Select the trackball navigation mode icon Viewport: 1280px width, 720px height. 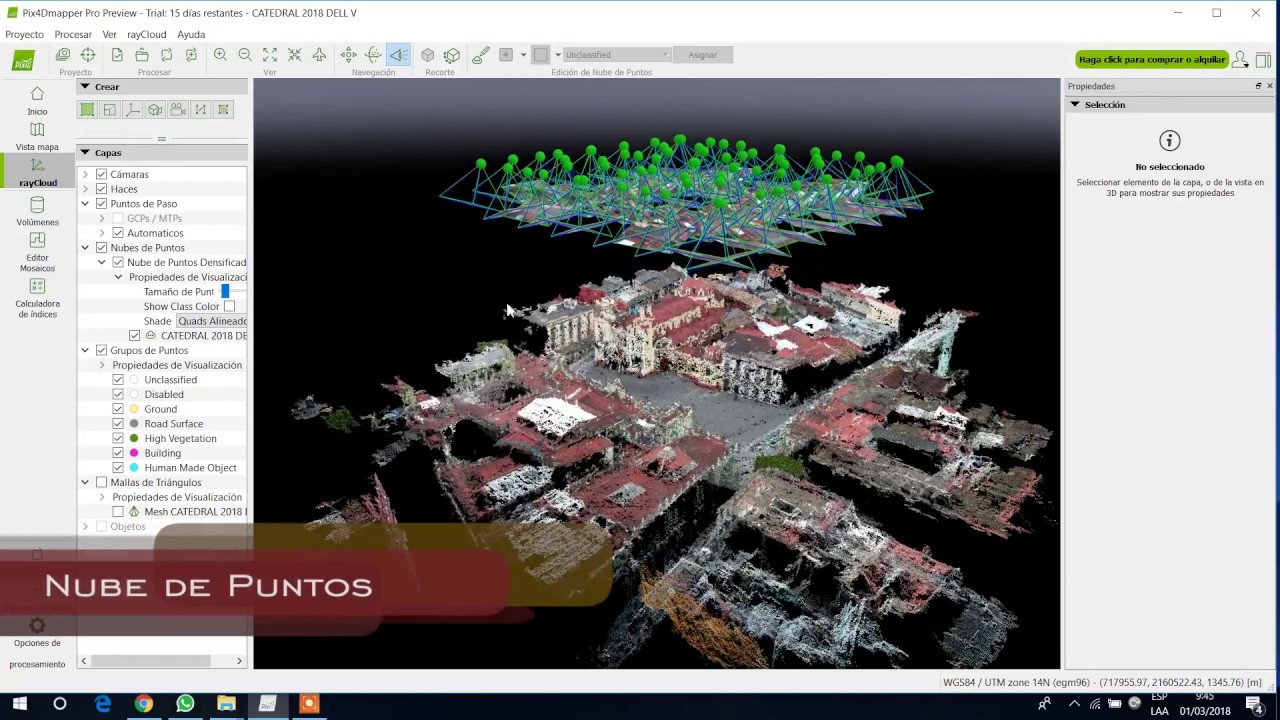point(373,55)
